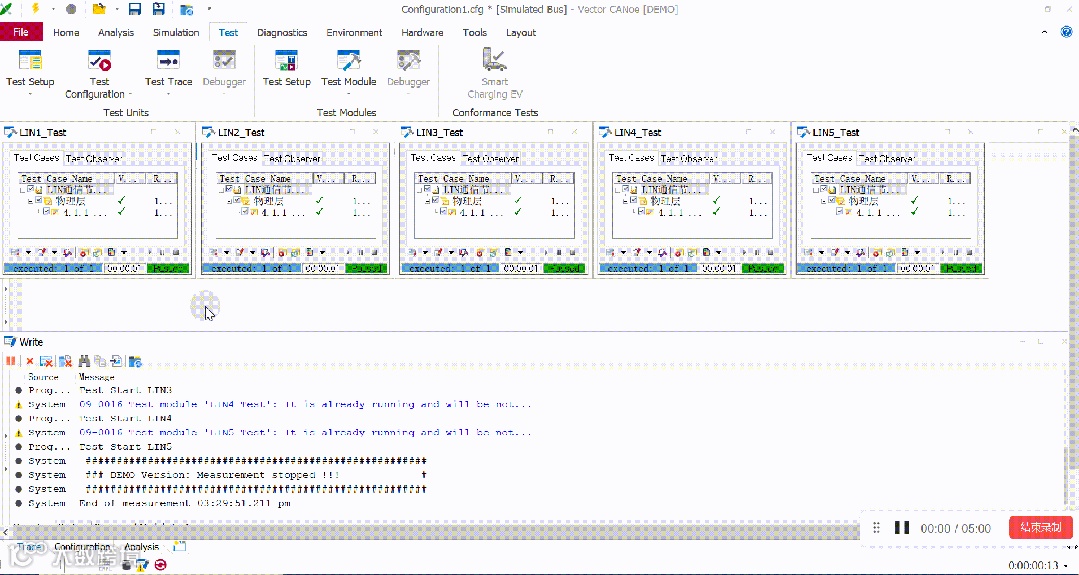Click the Message column header in Write window
This screenshot has height=575, width=1079.
pos(96,377)
